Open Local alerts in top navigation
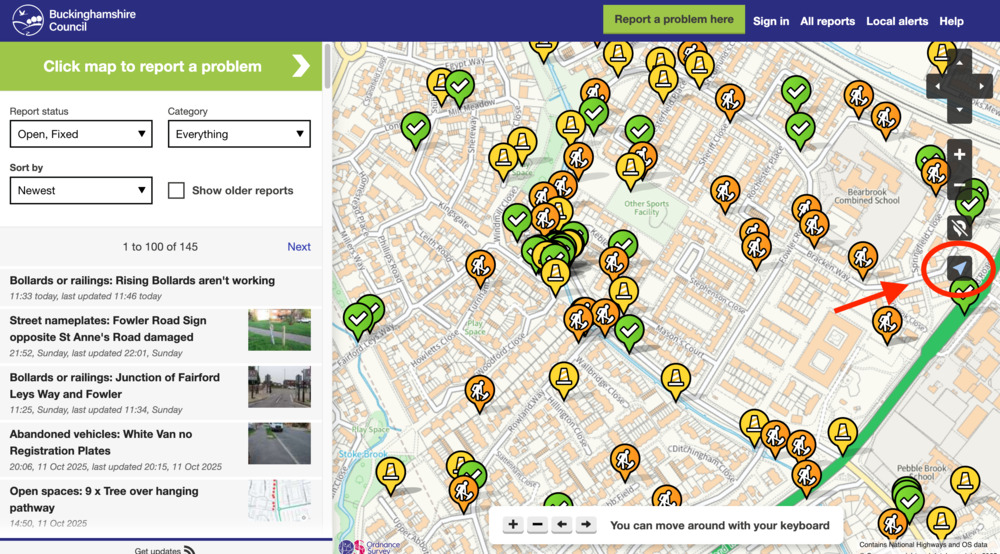The width and height of the screenshot is (1000, 554). tap(897, 21)
